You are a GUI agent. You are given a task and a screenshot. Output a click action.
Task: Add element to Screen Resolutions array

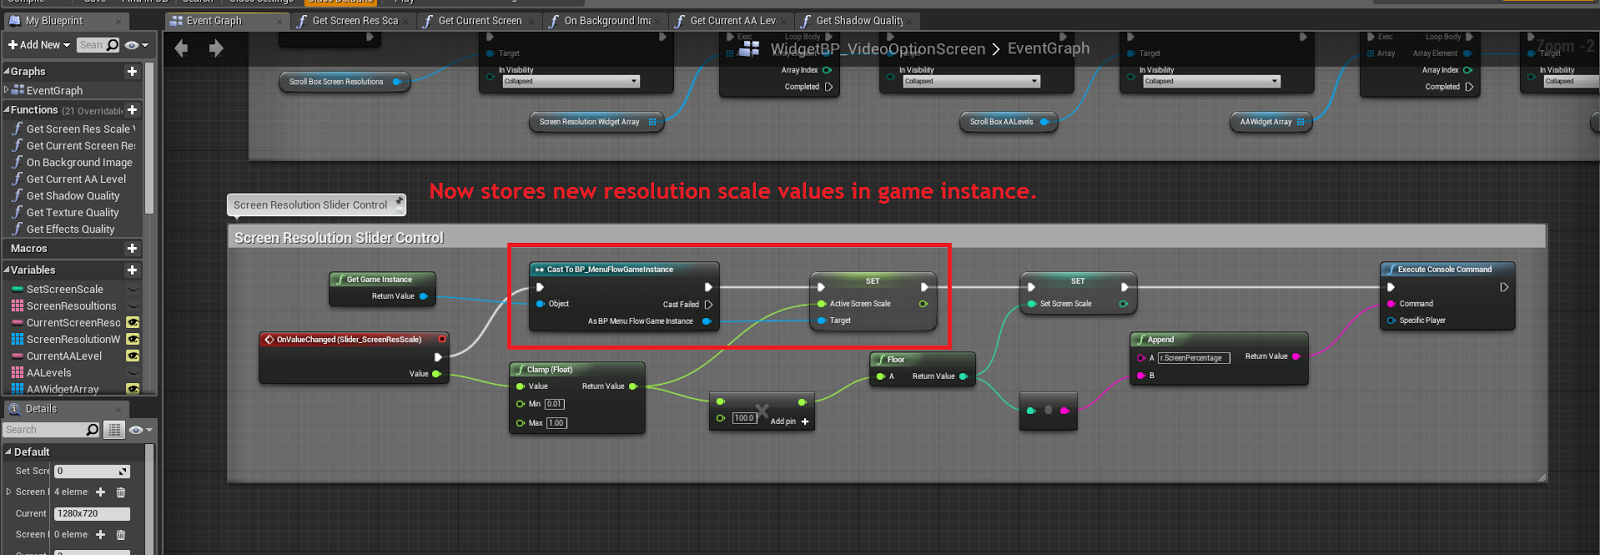[x=100, y=492]
